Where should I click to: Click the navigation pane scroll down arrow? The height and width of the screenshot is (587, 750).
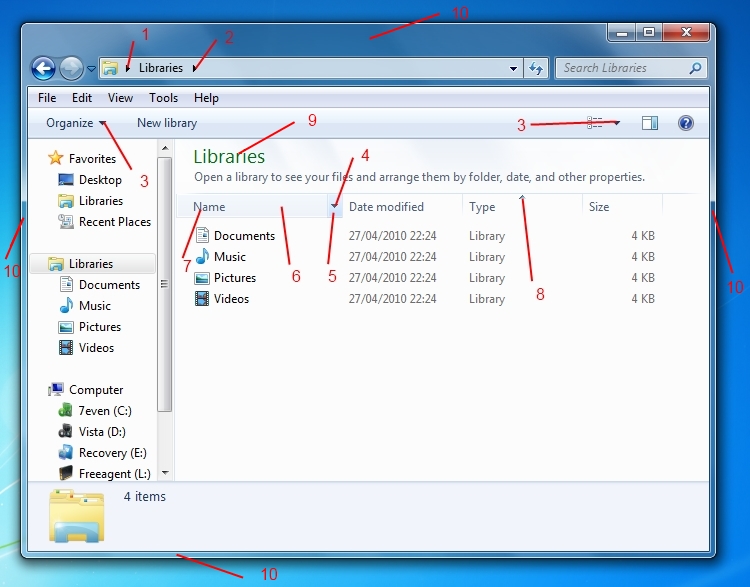tap(165, 473)
